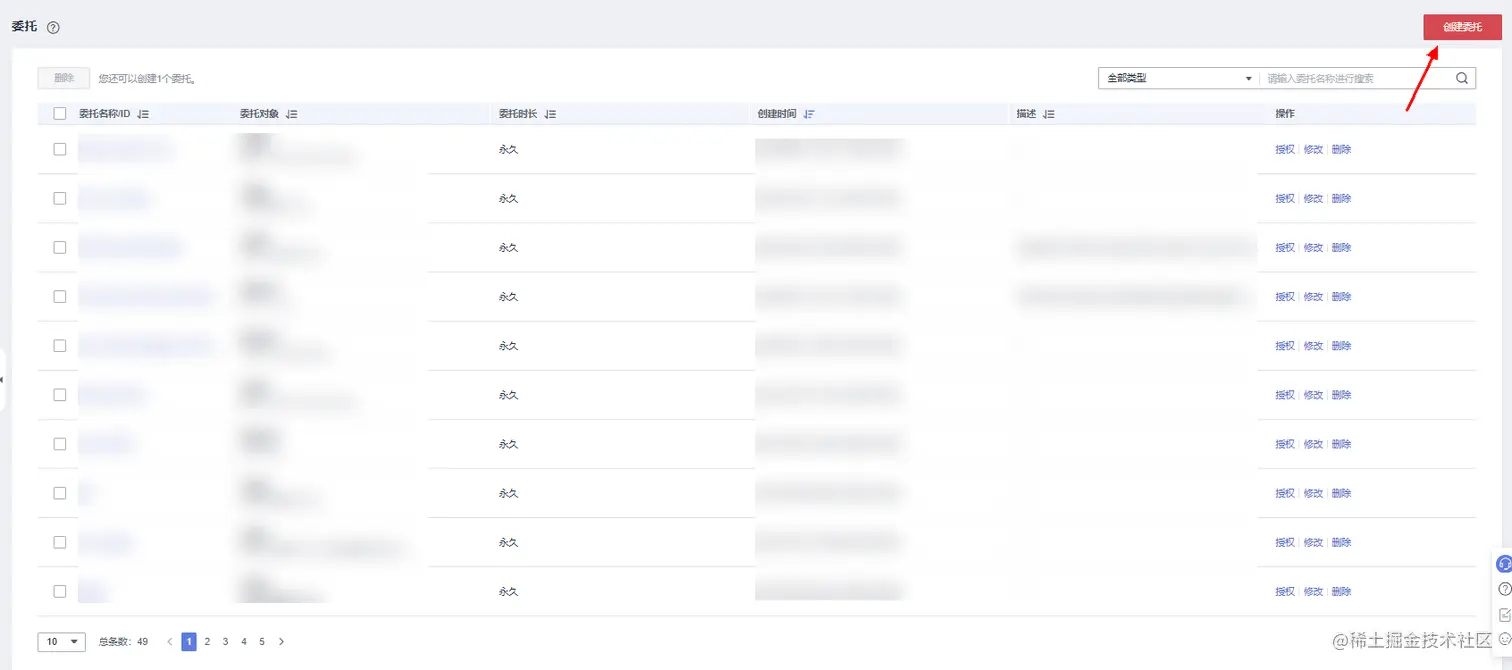
Task: Click 删除 in the seventh row
Action: pos(1341,444)
